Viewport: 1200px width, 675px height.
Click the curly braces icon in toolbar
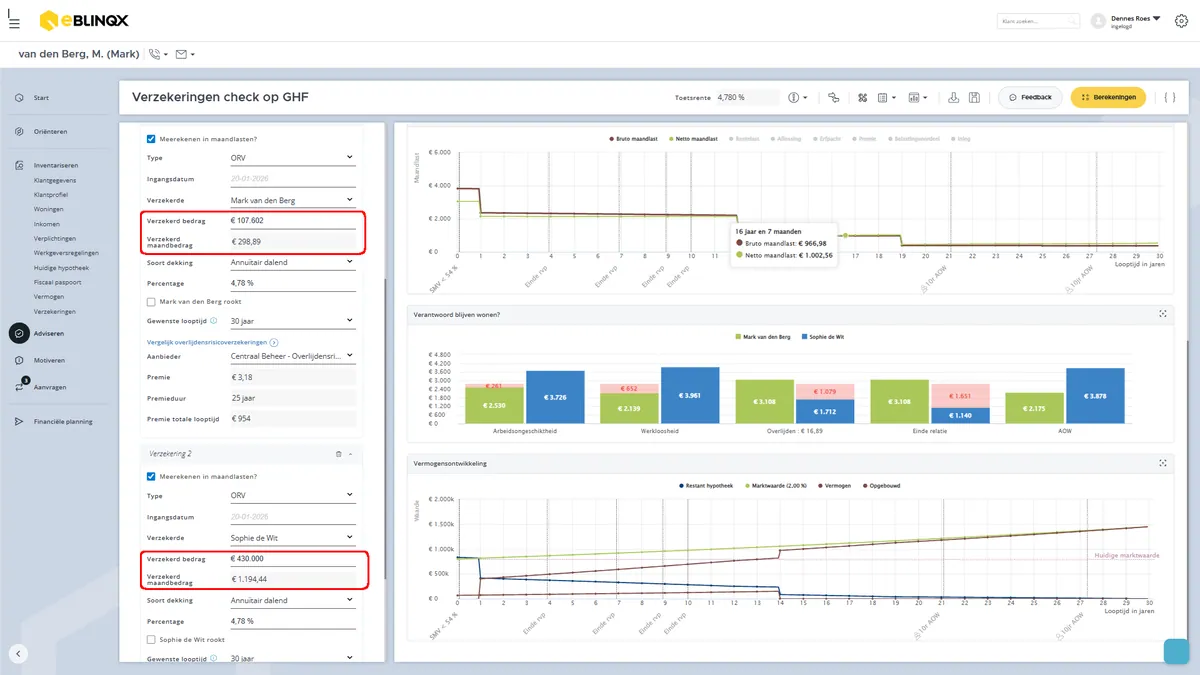(x=1169, y=97)
